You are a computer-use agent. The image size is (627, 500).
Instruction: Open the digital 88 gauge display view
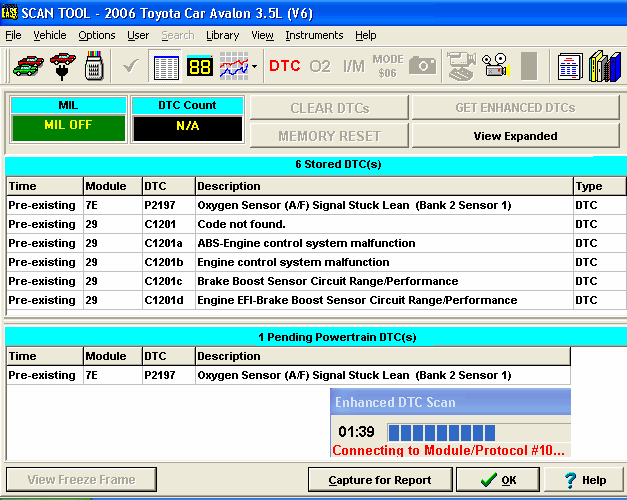pyautogui.click(x=199, y=67)
